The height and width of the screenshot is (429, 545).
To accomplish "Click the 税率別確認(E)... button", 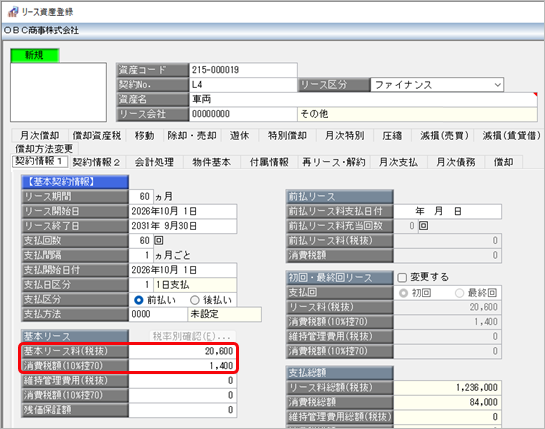I will point(192,336).
